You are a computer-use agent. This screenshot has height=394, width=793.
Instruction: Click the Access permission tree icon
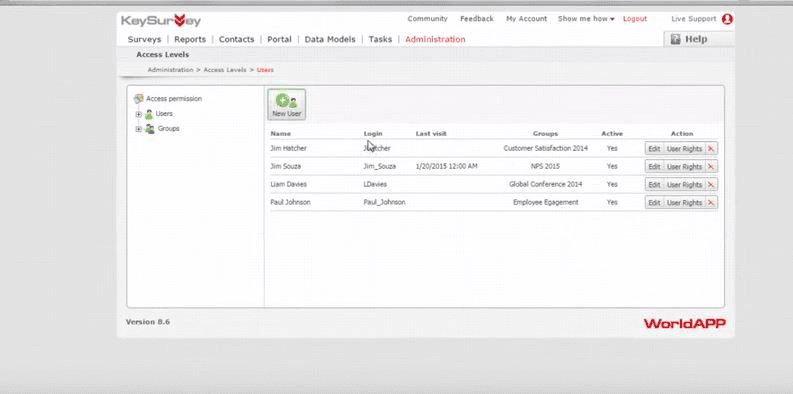138,99
